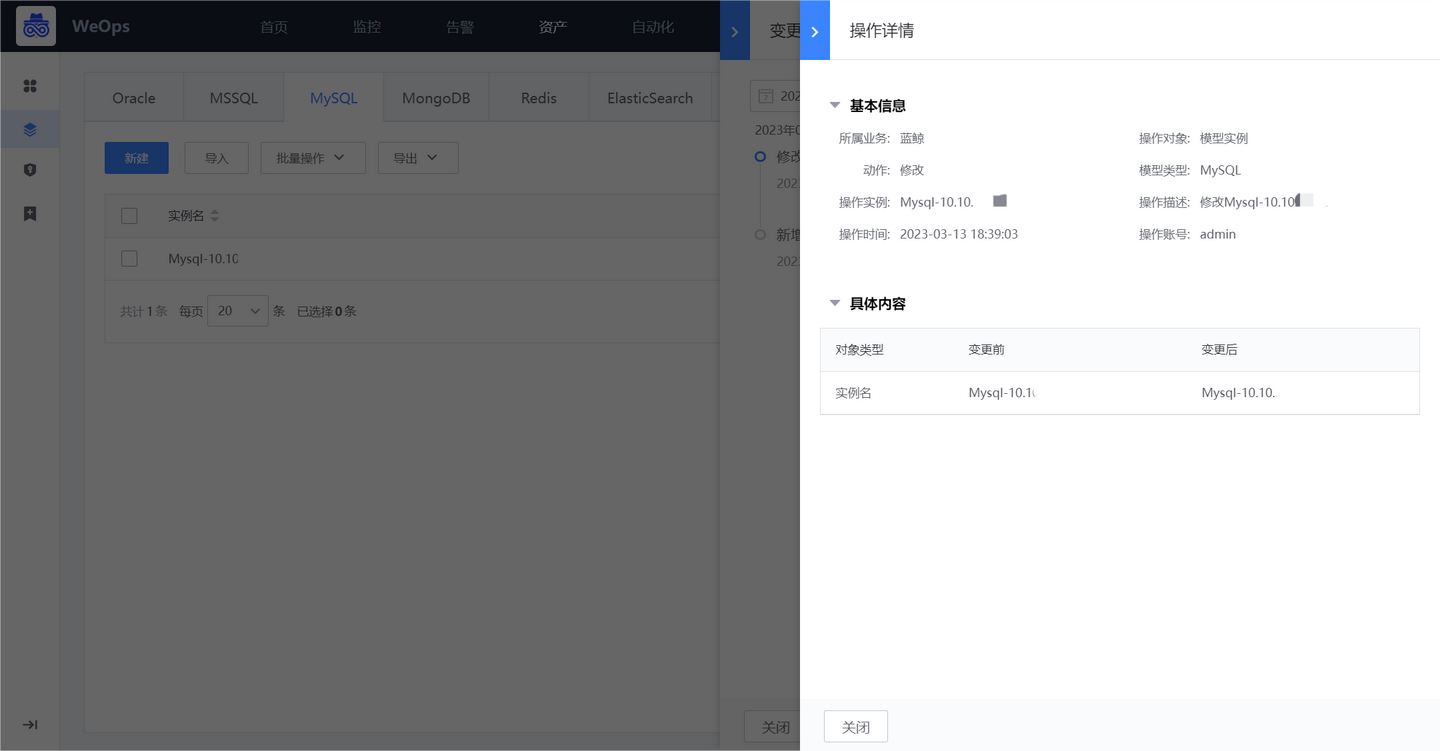Click the 变更前 value Mysql-10.1
Viewport: 1440px width, 751px height.
point(1001,393)
